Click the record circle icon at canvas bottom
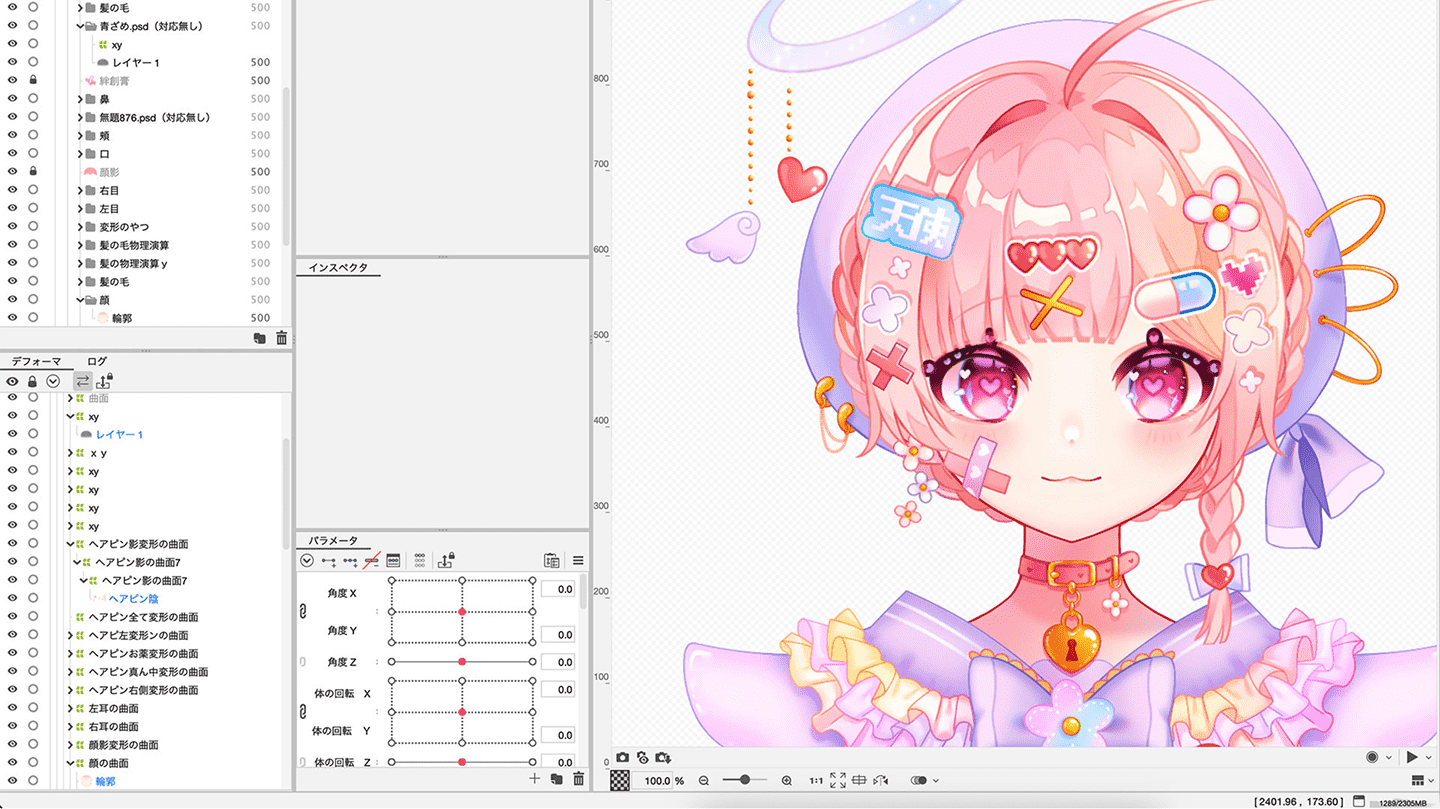1440x809 pixels. pos(1372,758)
